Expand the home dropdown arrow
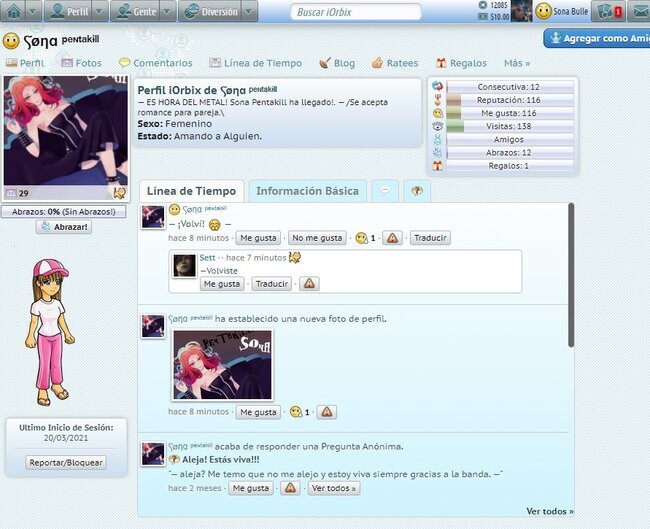 pos(33,12)
